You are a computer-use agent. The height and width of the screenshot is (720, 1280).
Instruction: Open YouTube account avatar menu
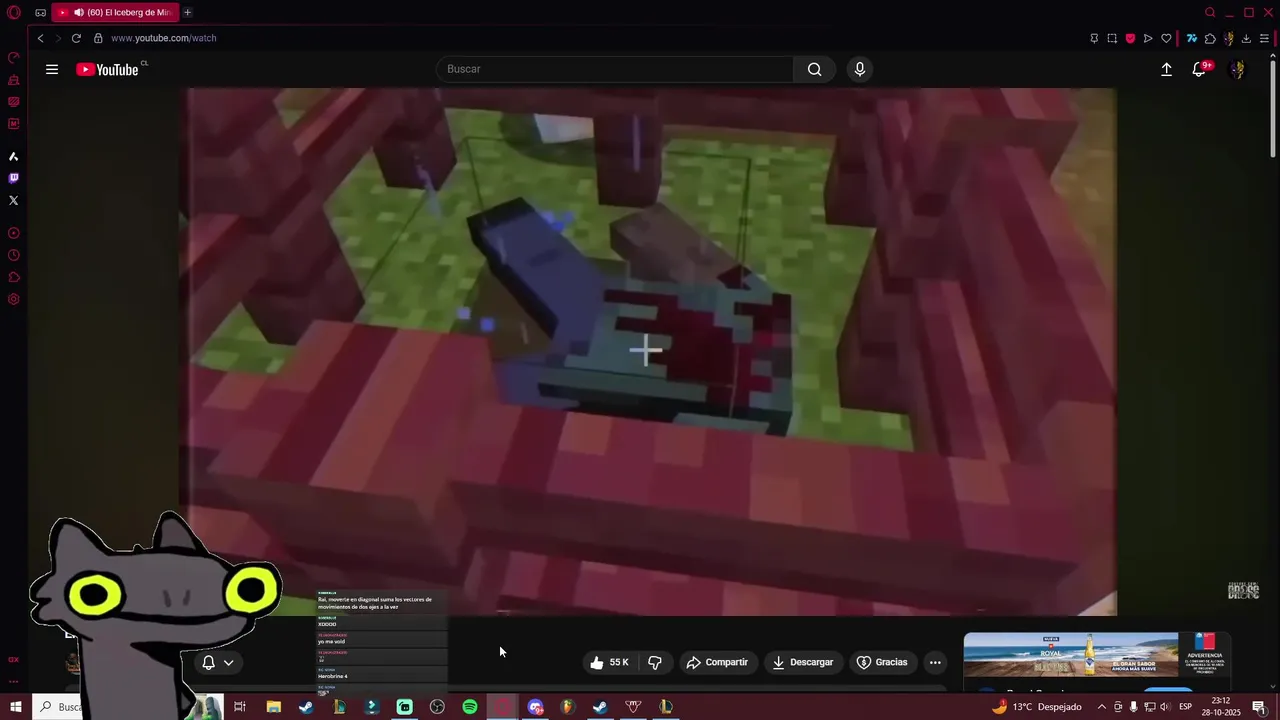pyautogui.click(x=1238, y=69)
